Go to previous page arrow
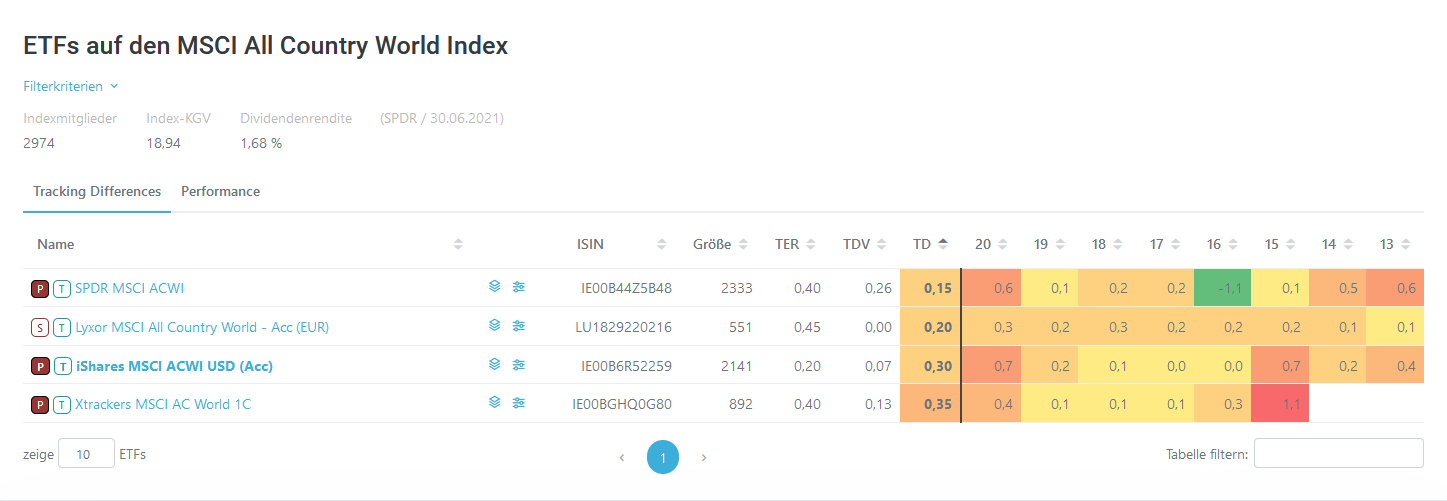Screen dimensions: 1447x501 622,457
